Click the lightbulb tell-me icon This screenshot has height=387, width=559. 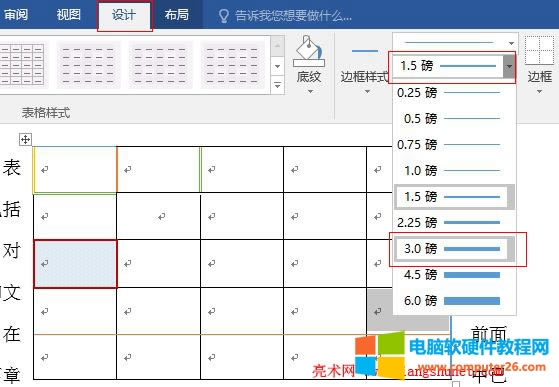(224, 16)
